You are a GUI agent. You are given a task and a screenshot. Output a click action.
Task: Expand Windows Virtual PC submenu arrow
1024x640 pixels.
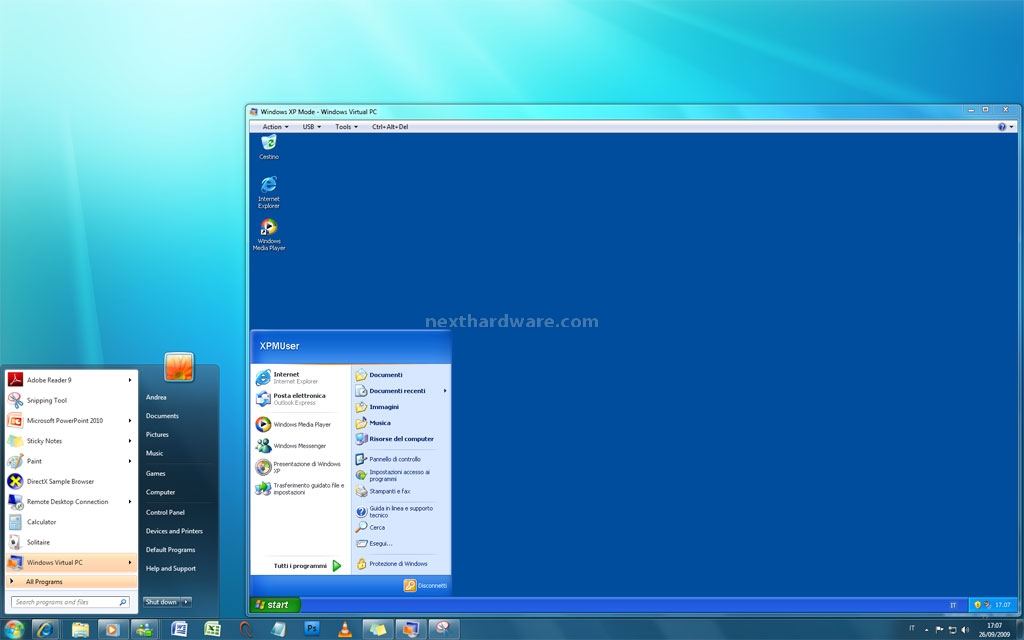[x=130, y=562]
